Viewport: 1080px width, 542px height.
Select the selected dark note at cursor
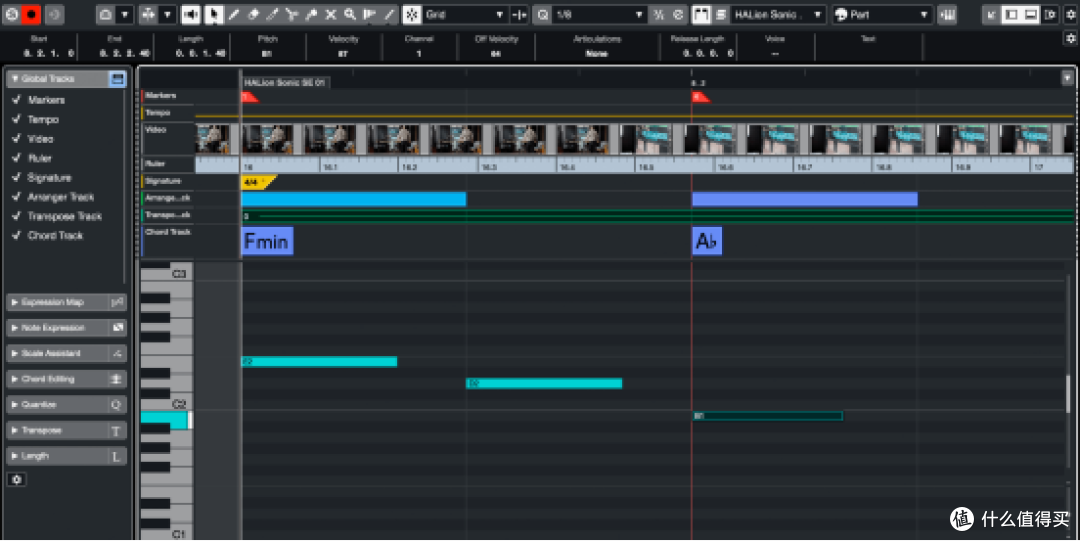(x=767, y=416)
